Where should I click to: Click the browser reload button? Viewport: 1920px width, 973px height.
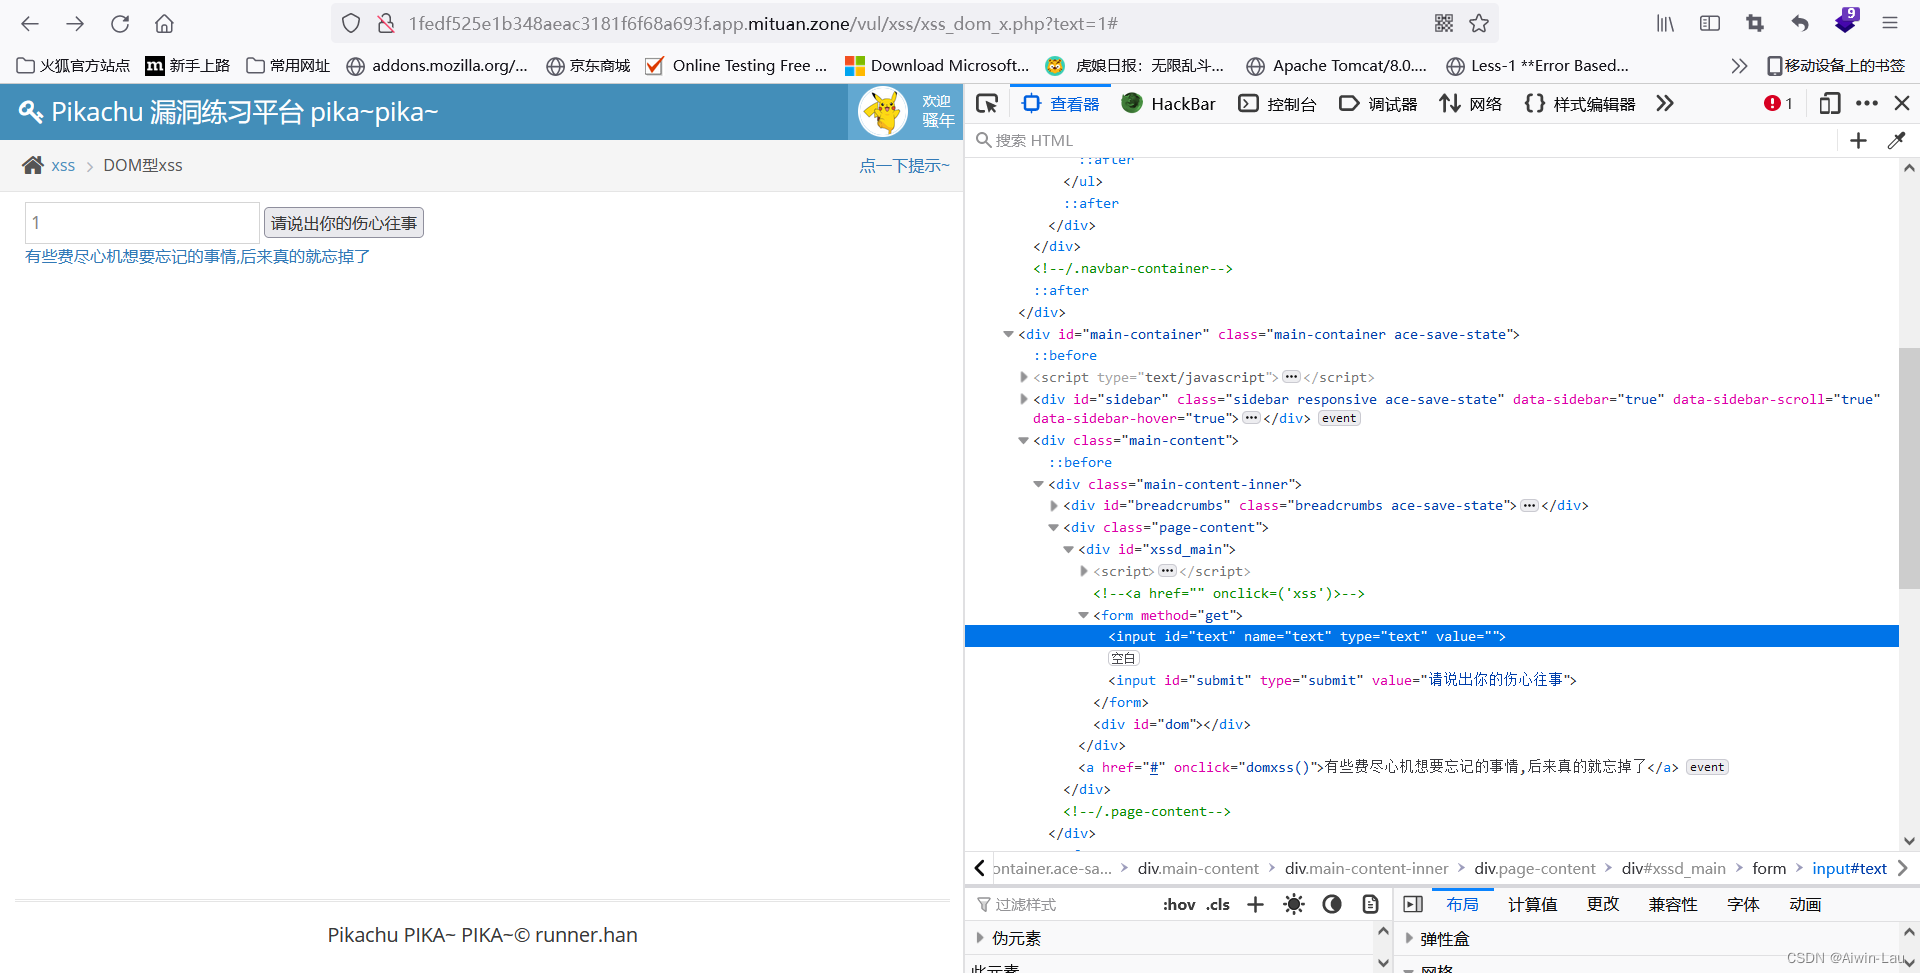pyautogui.click(x=120, y=24)
